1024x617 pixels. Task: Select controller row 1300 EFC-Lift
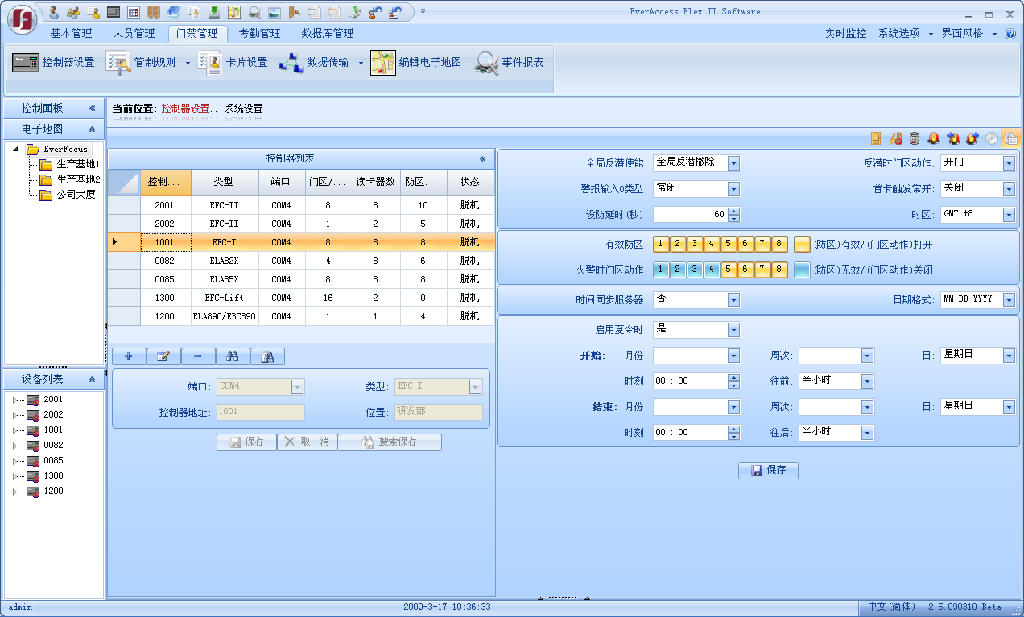(300, 298)
